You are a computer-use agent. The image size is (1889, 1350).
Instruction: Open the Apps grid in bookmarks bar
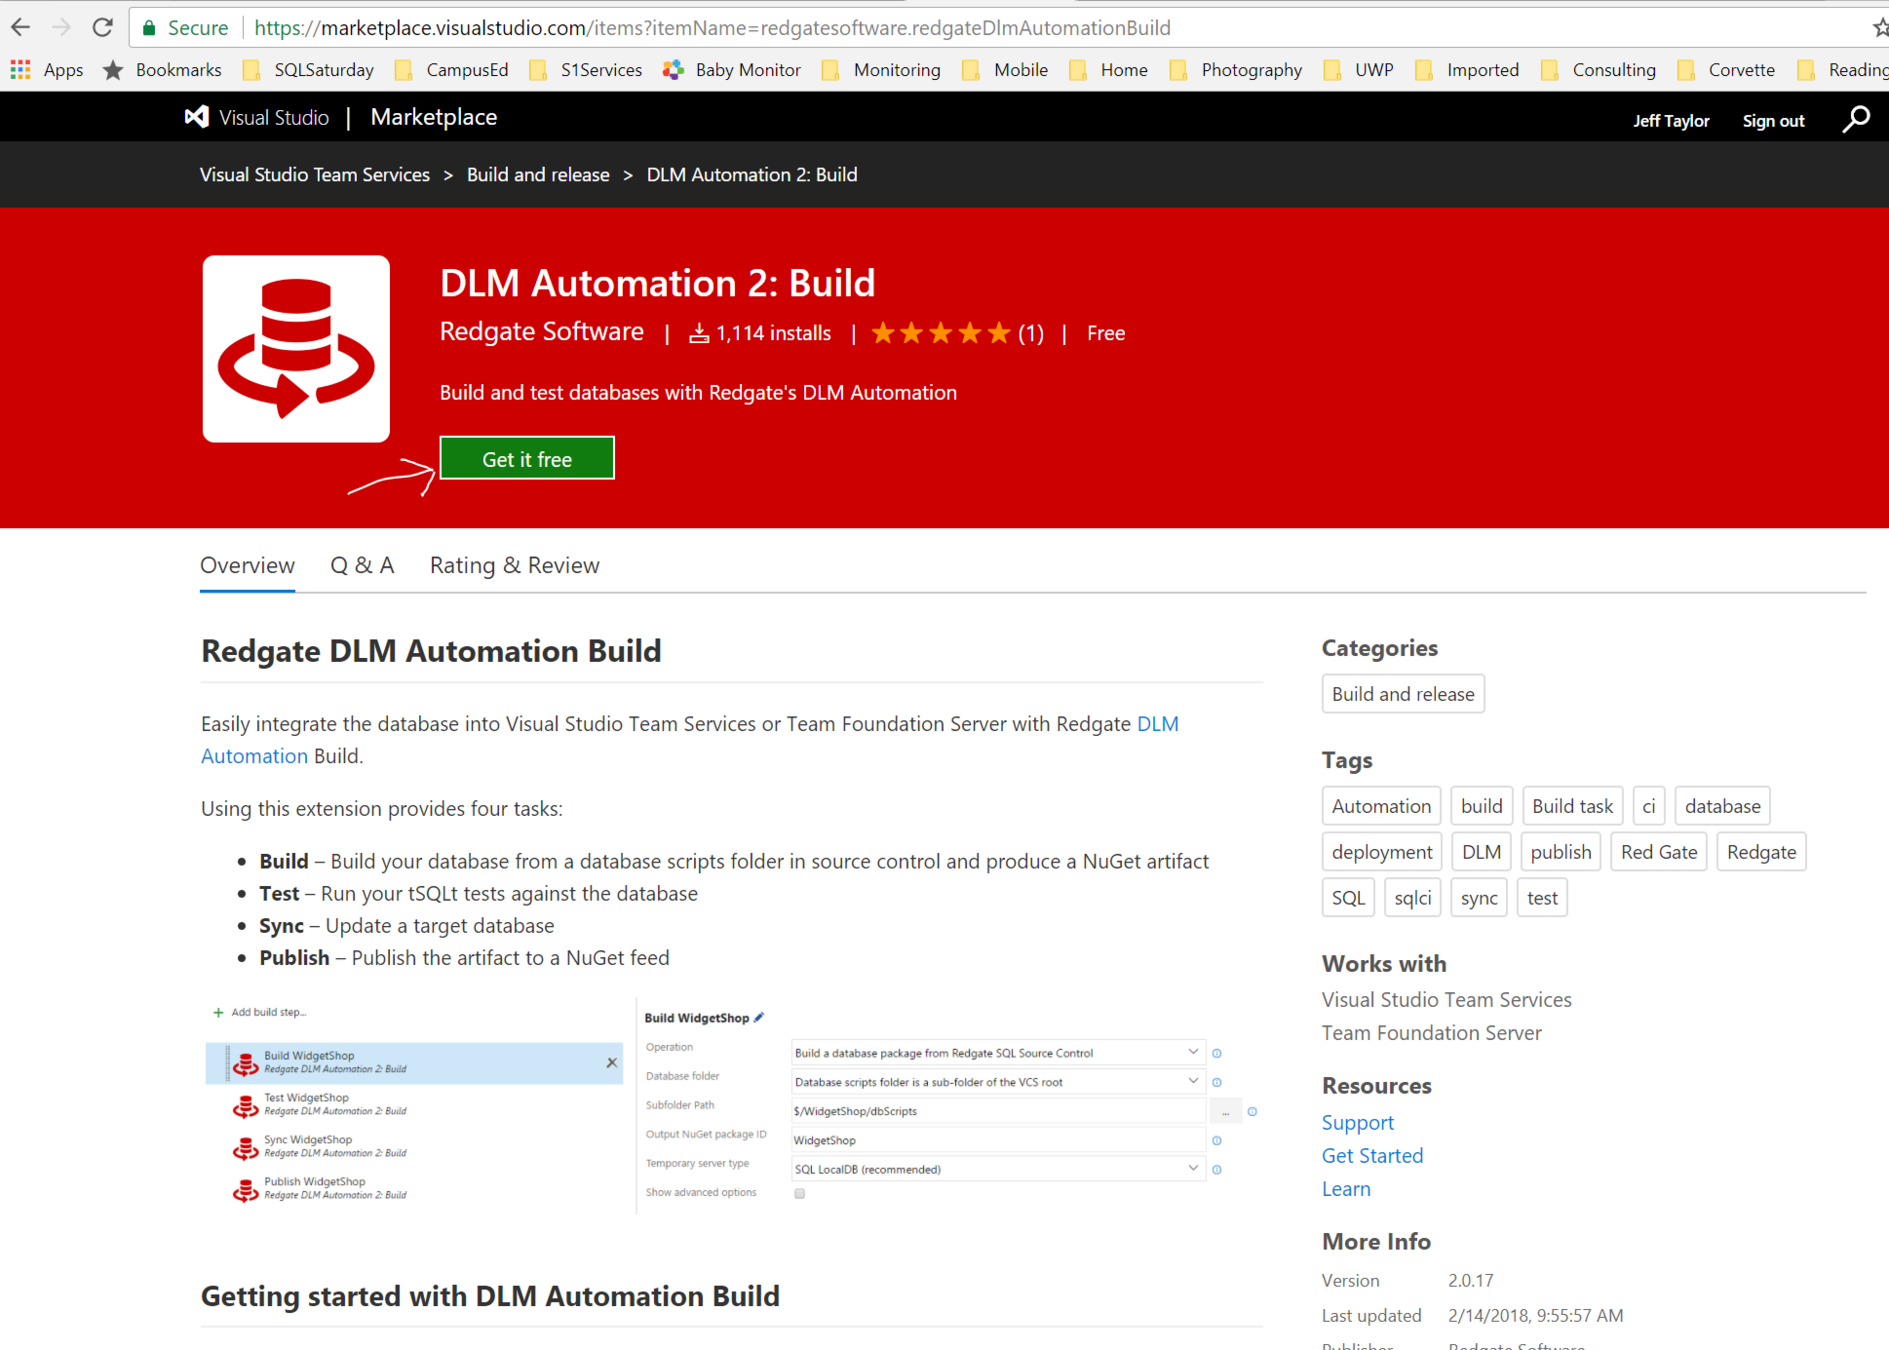[47, 70]
